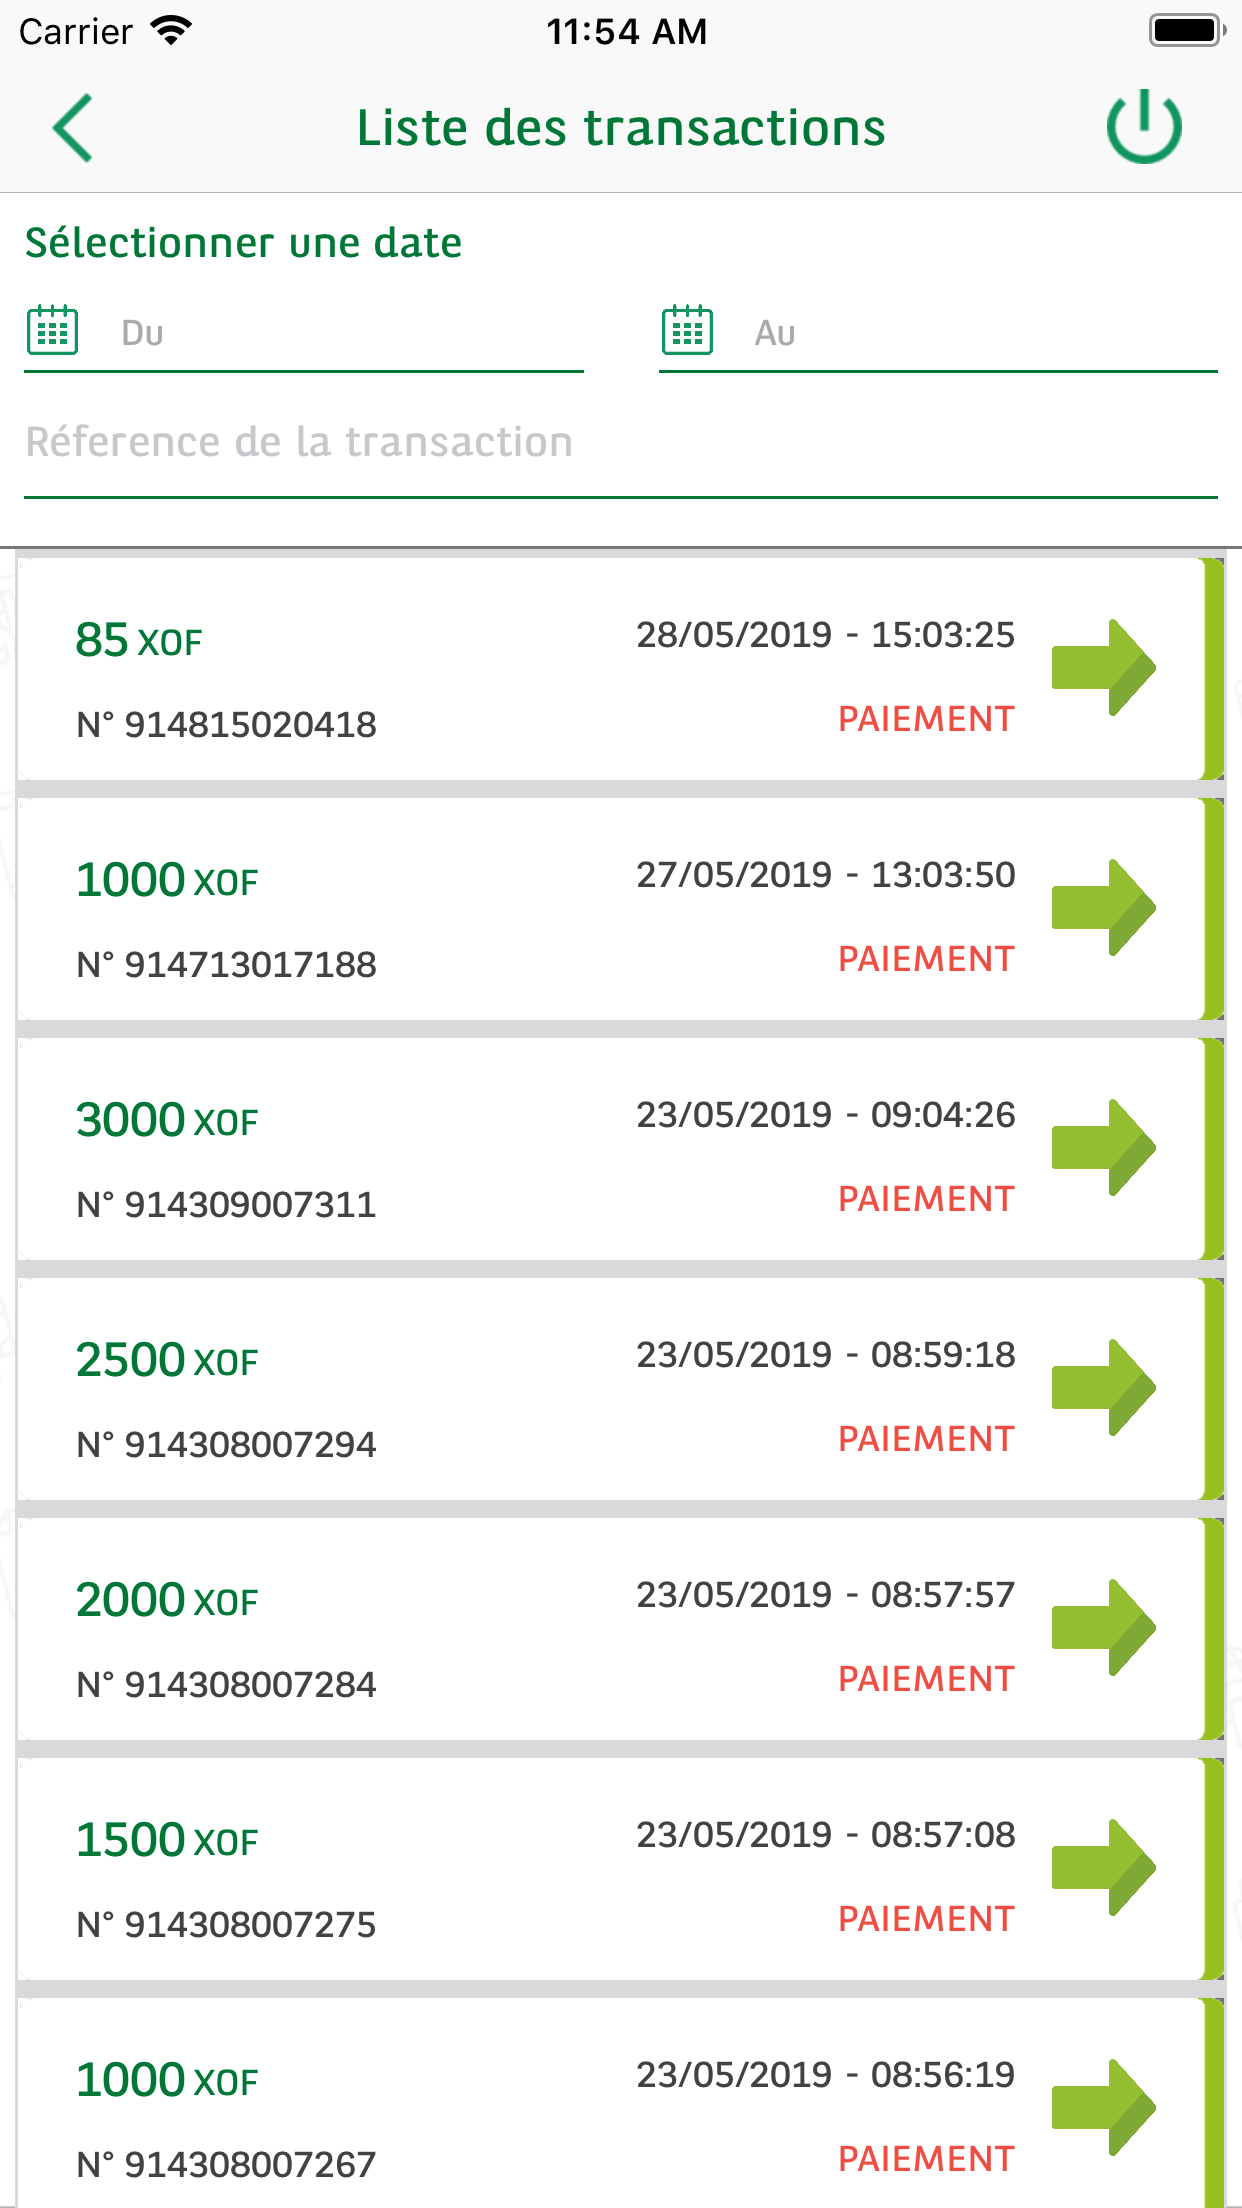Image resolution: width=1242 pixels, height=2208 pixels.
Task: Tap arrow for transaction N° 914713017188
Action: pyautogui.click(x=1103, y=907)
